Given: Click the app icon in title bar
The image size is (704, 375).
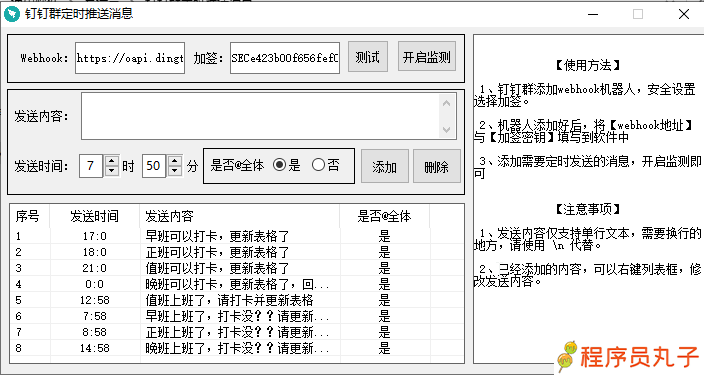Looking at the screenshot, I should [12, 14].
